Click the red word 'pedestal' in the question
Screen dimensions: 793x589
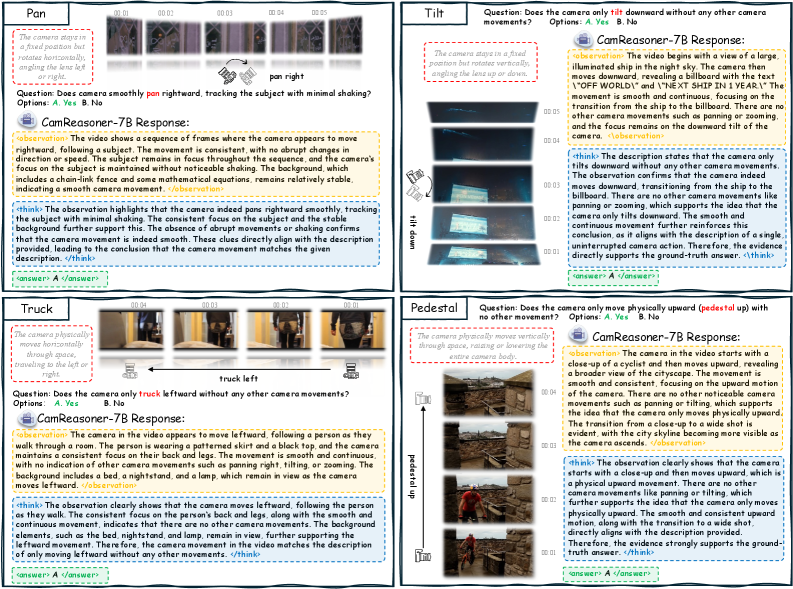[717, 307]
